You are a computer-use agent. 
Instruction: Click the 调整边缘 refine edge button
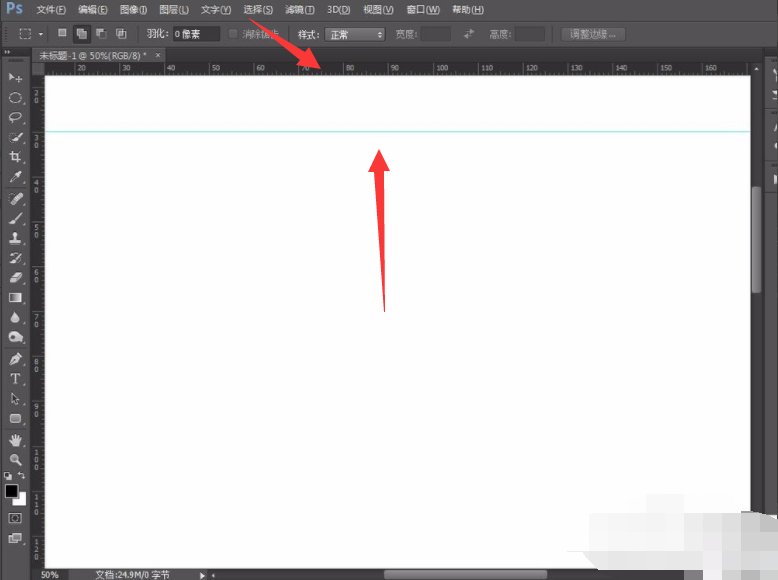593,34
